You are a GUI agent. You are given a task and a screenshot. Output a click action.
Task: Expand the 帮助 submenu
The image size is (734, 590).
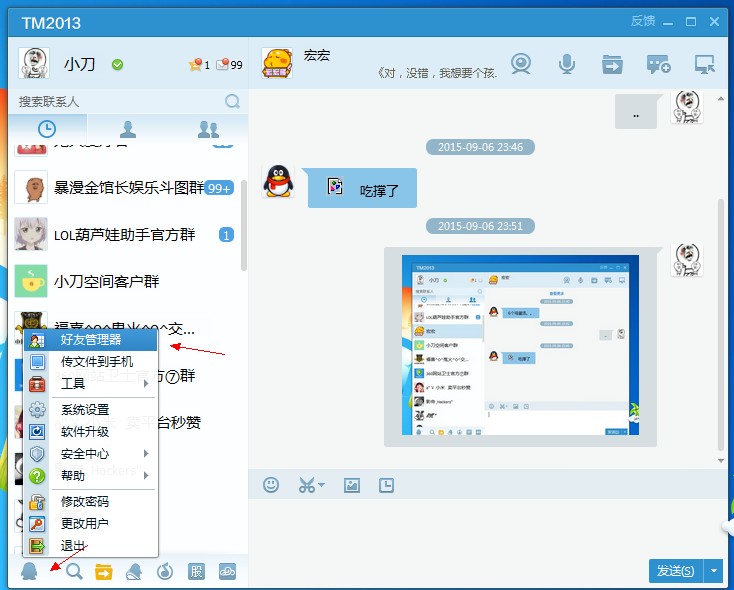[91, 476]
